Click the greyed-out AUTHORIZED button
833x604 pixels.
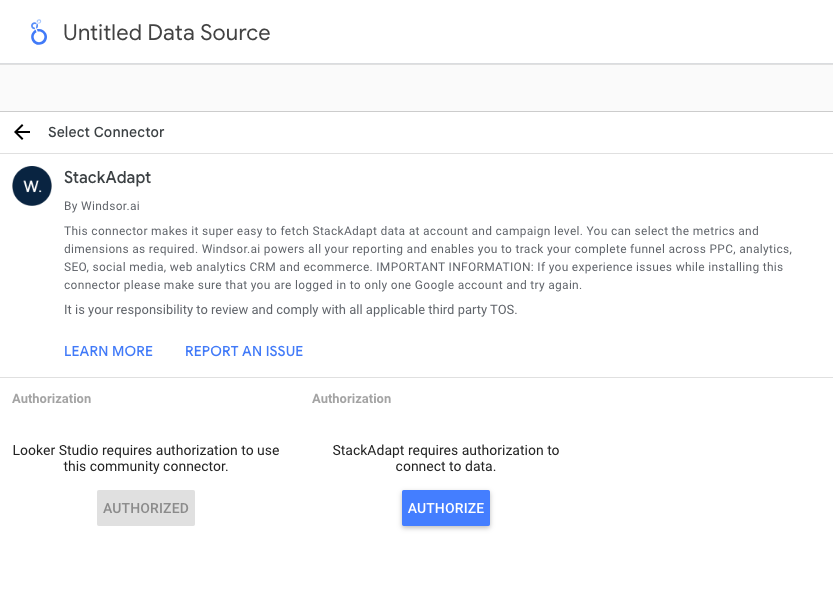coord(146,508)
